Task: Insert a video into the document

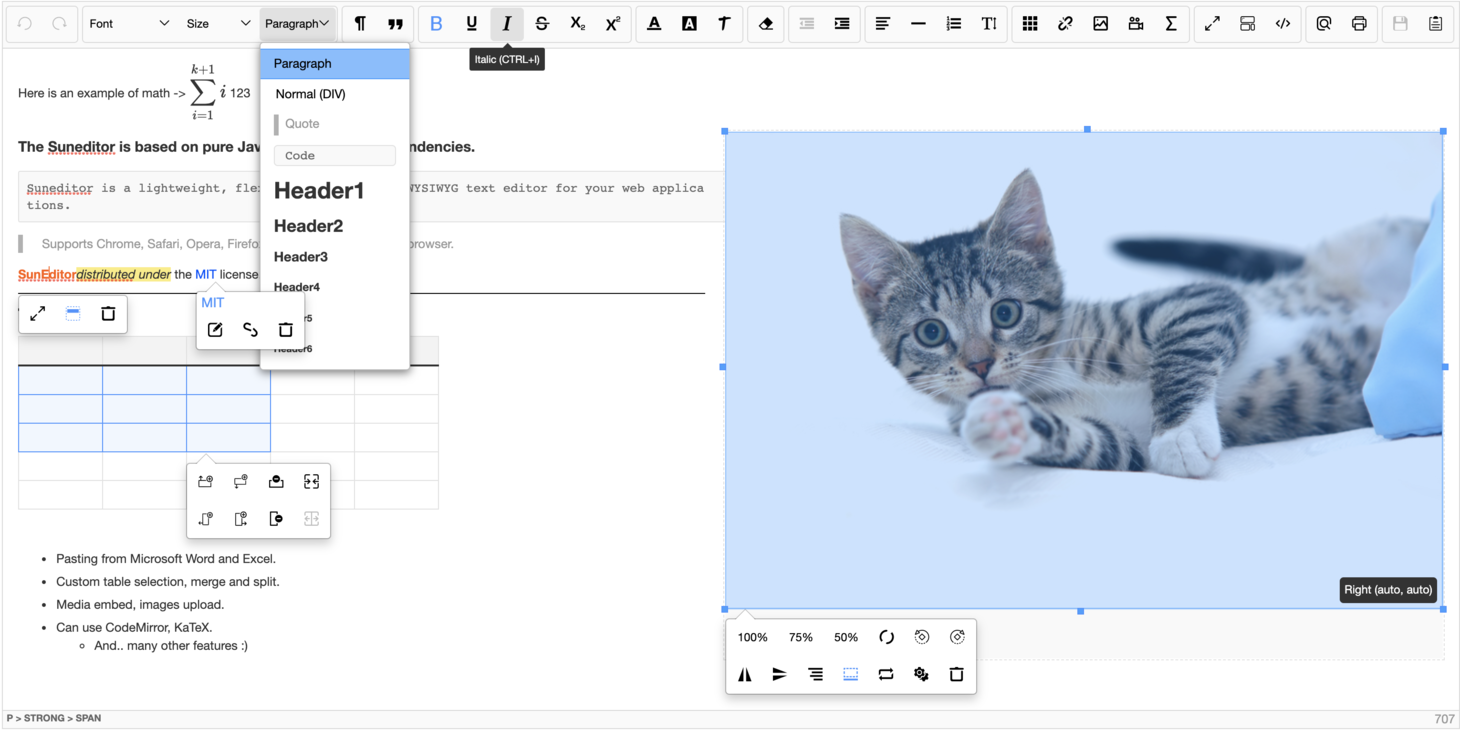Action: click(1136, 22)
